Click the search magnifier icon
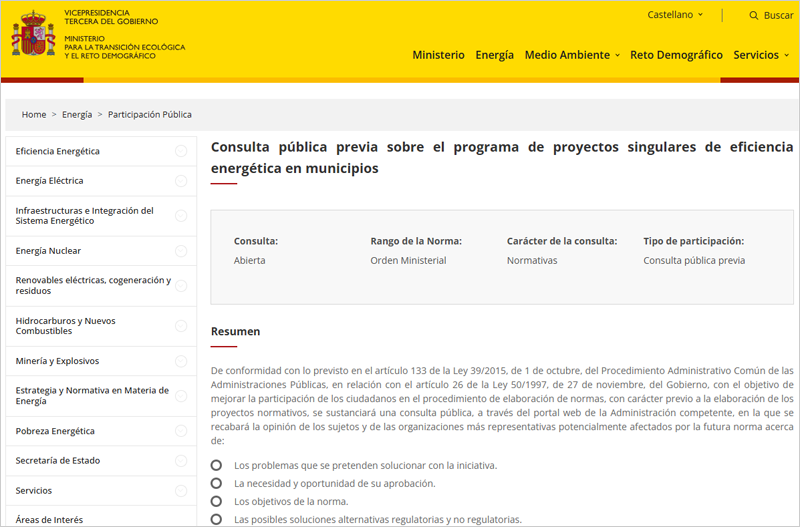Image resolution: width=800 pixels, height=527 pixels. tap(754, 15)
